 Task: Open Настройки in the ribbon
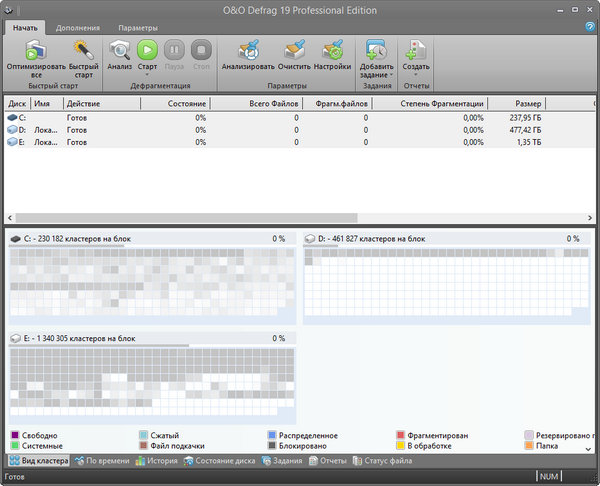click(x=331, y=50)
